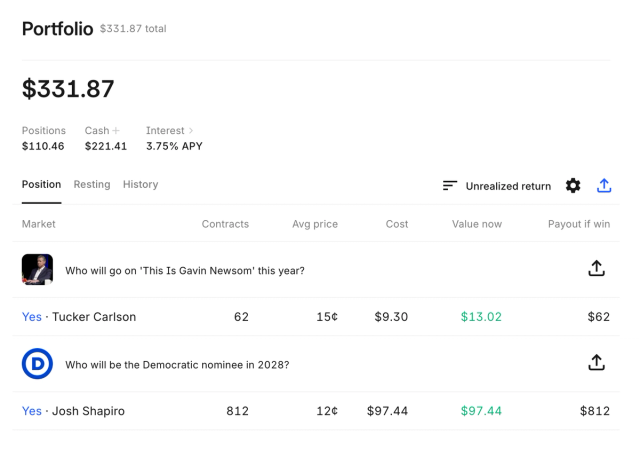Viewport: 640px width, 449px height.
Task: Click the Yes Josh Shapiro position
Action: pos(73,411)
